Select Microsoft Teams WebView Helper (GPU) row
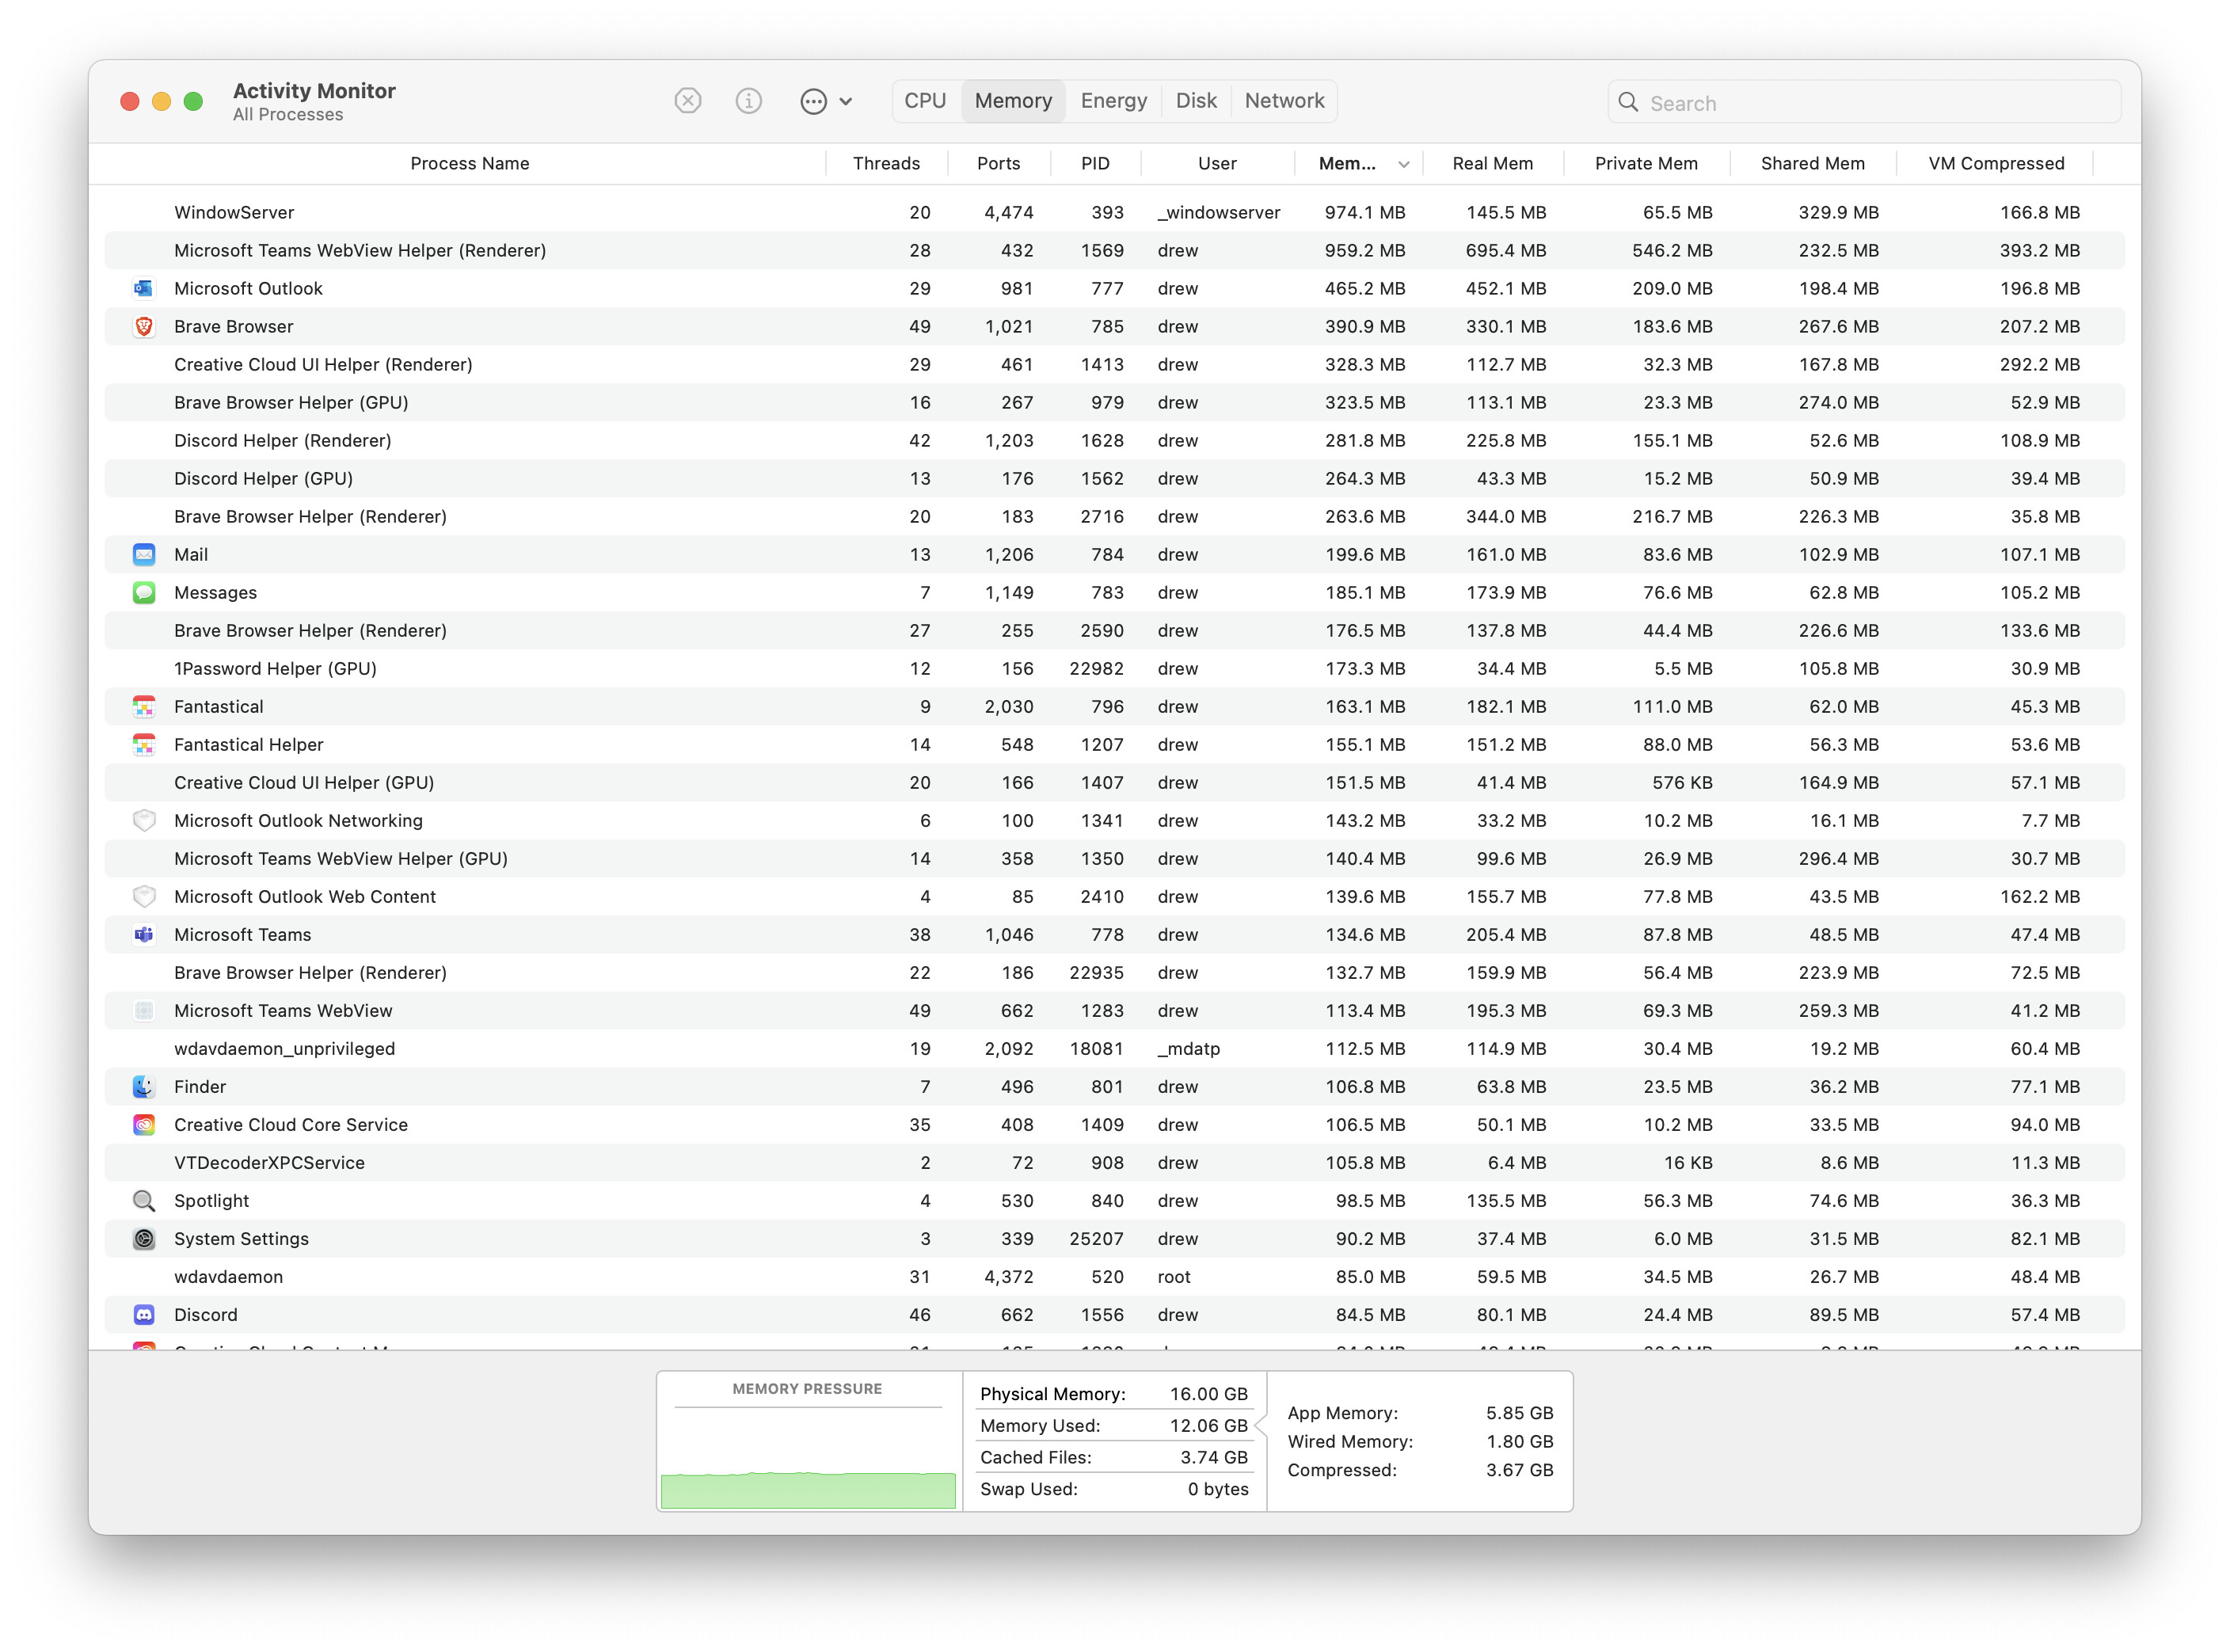The width and height of the screenshot is (2230, 1652). point(1114,858)
